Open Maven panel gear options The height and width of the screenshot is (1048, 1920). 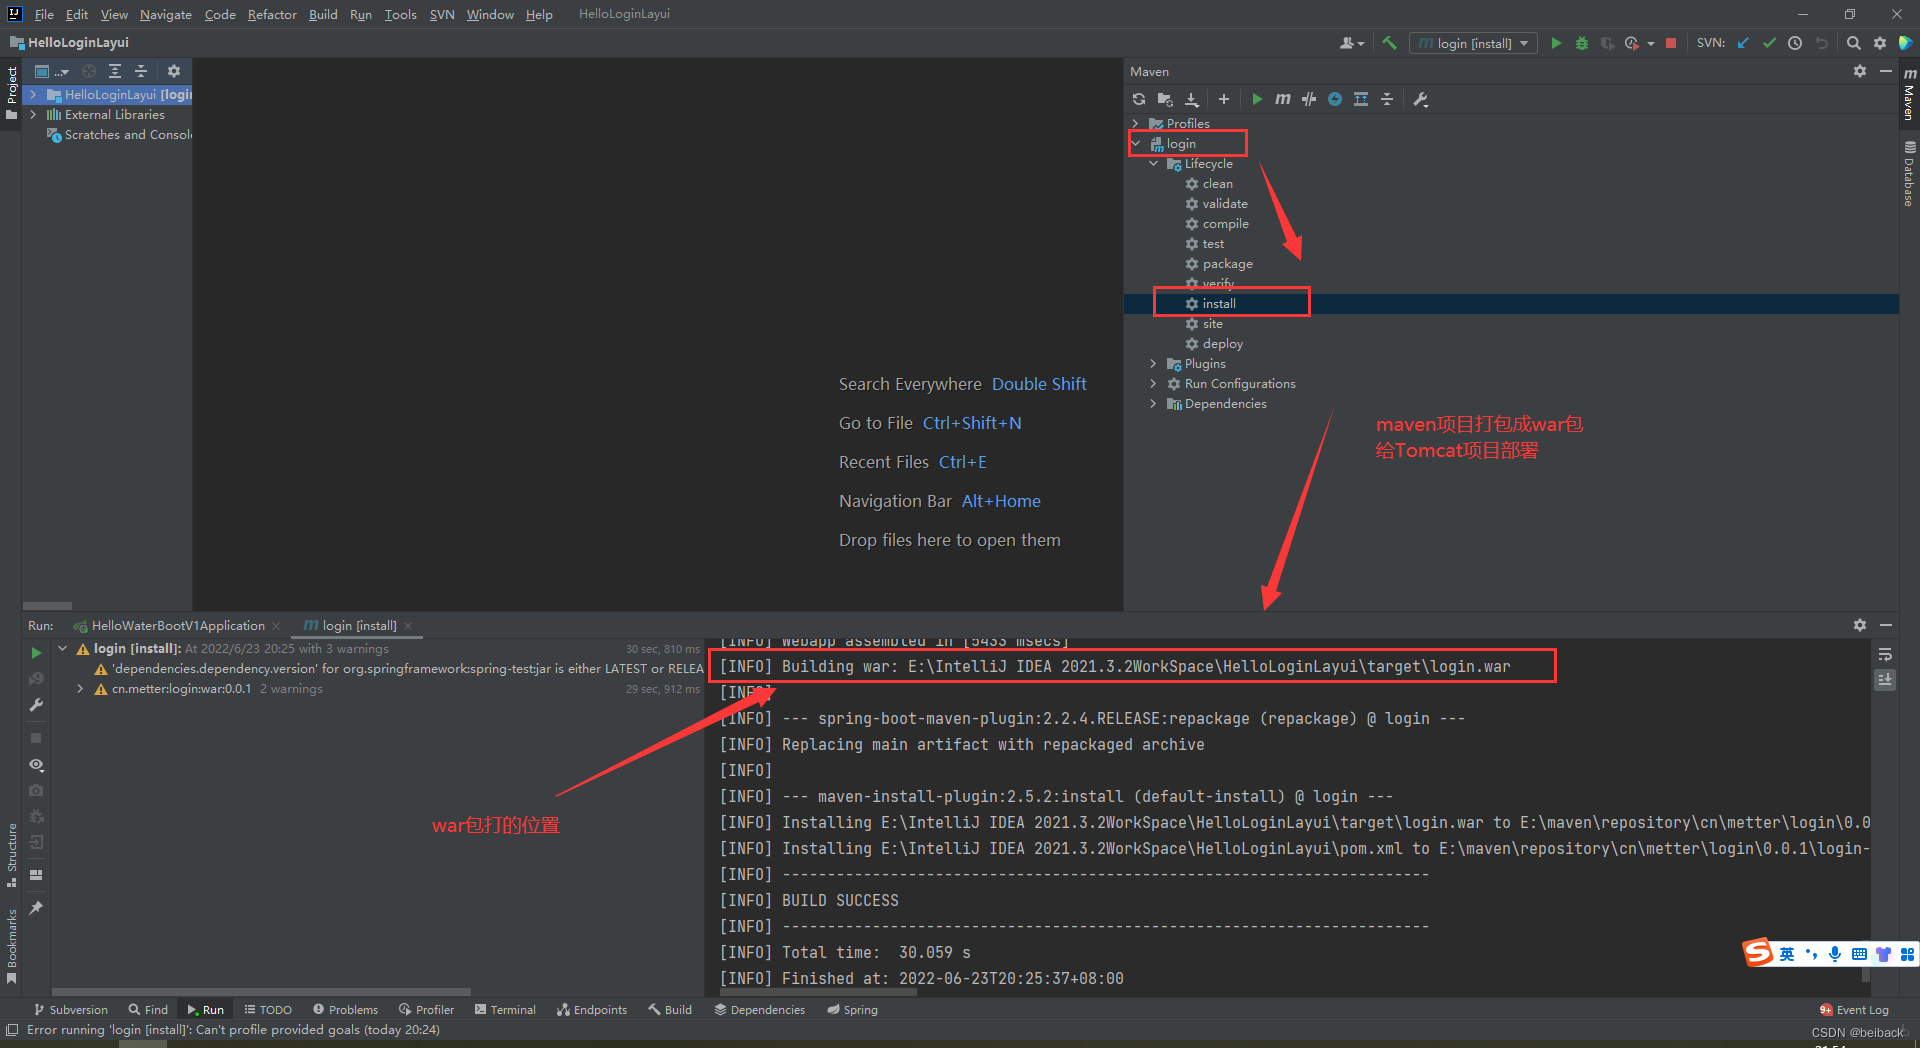click(x=1860, y=71)
